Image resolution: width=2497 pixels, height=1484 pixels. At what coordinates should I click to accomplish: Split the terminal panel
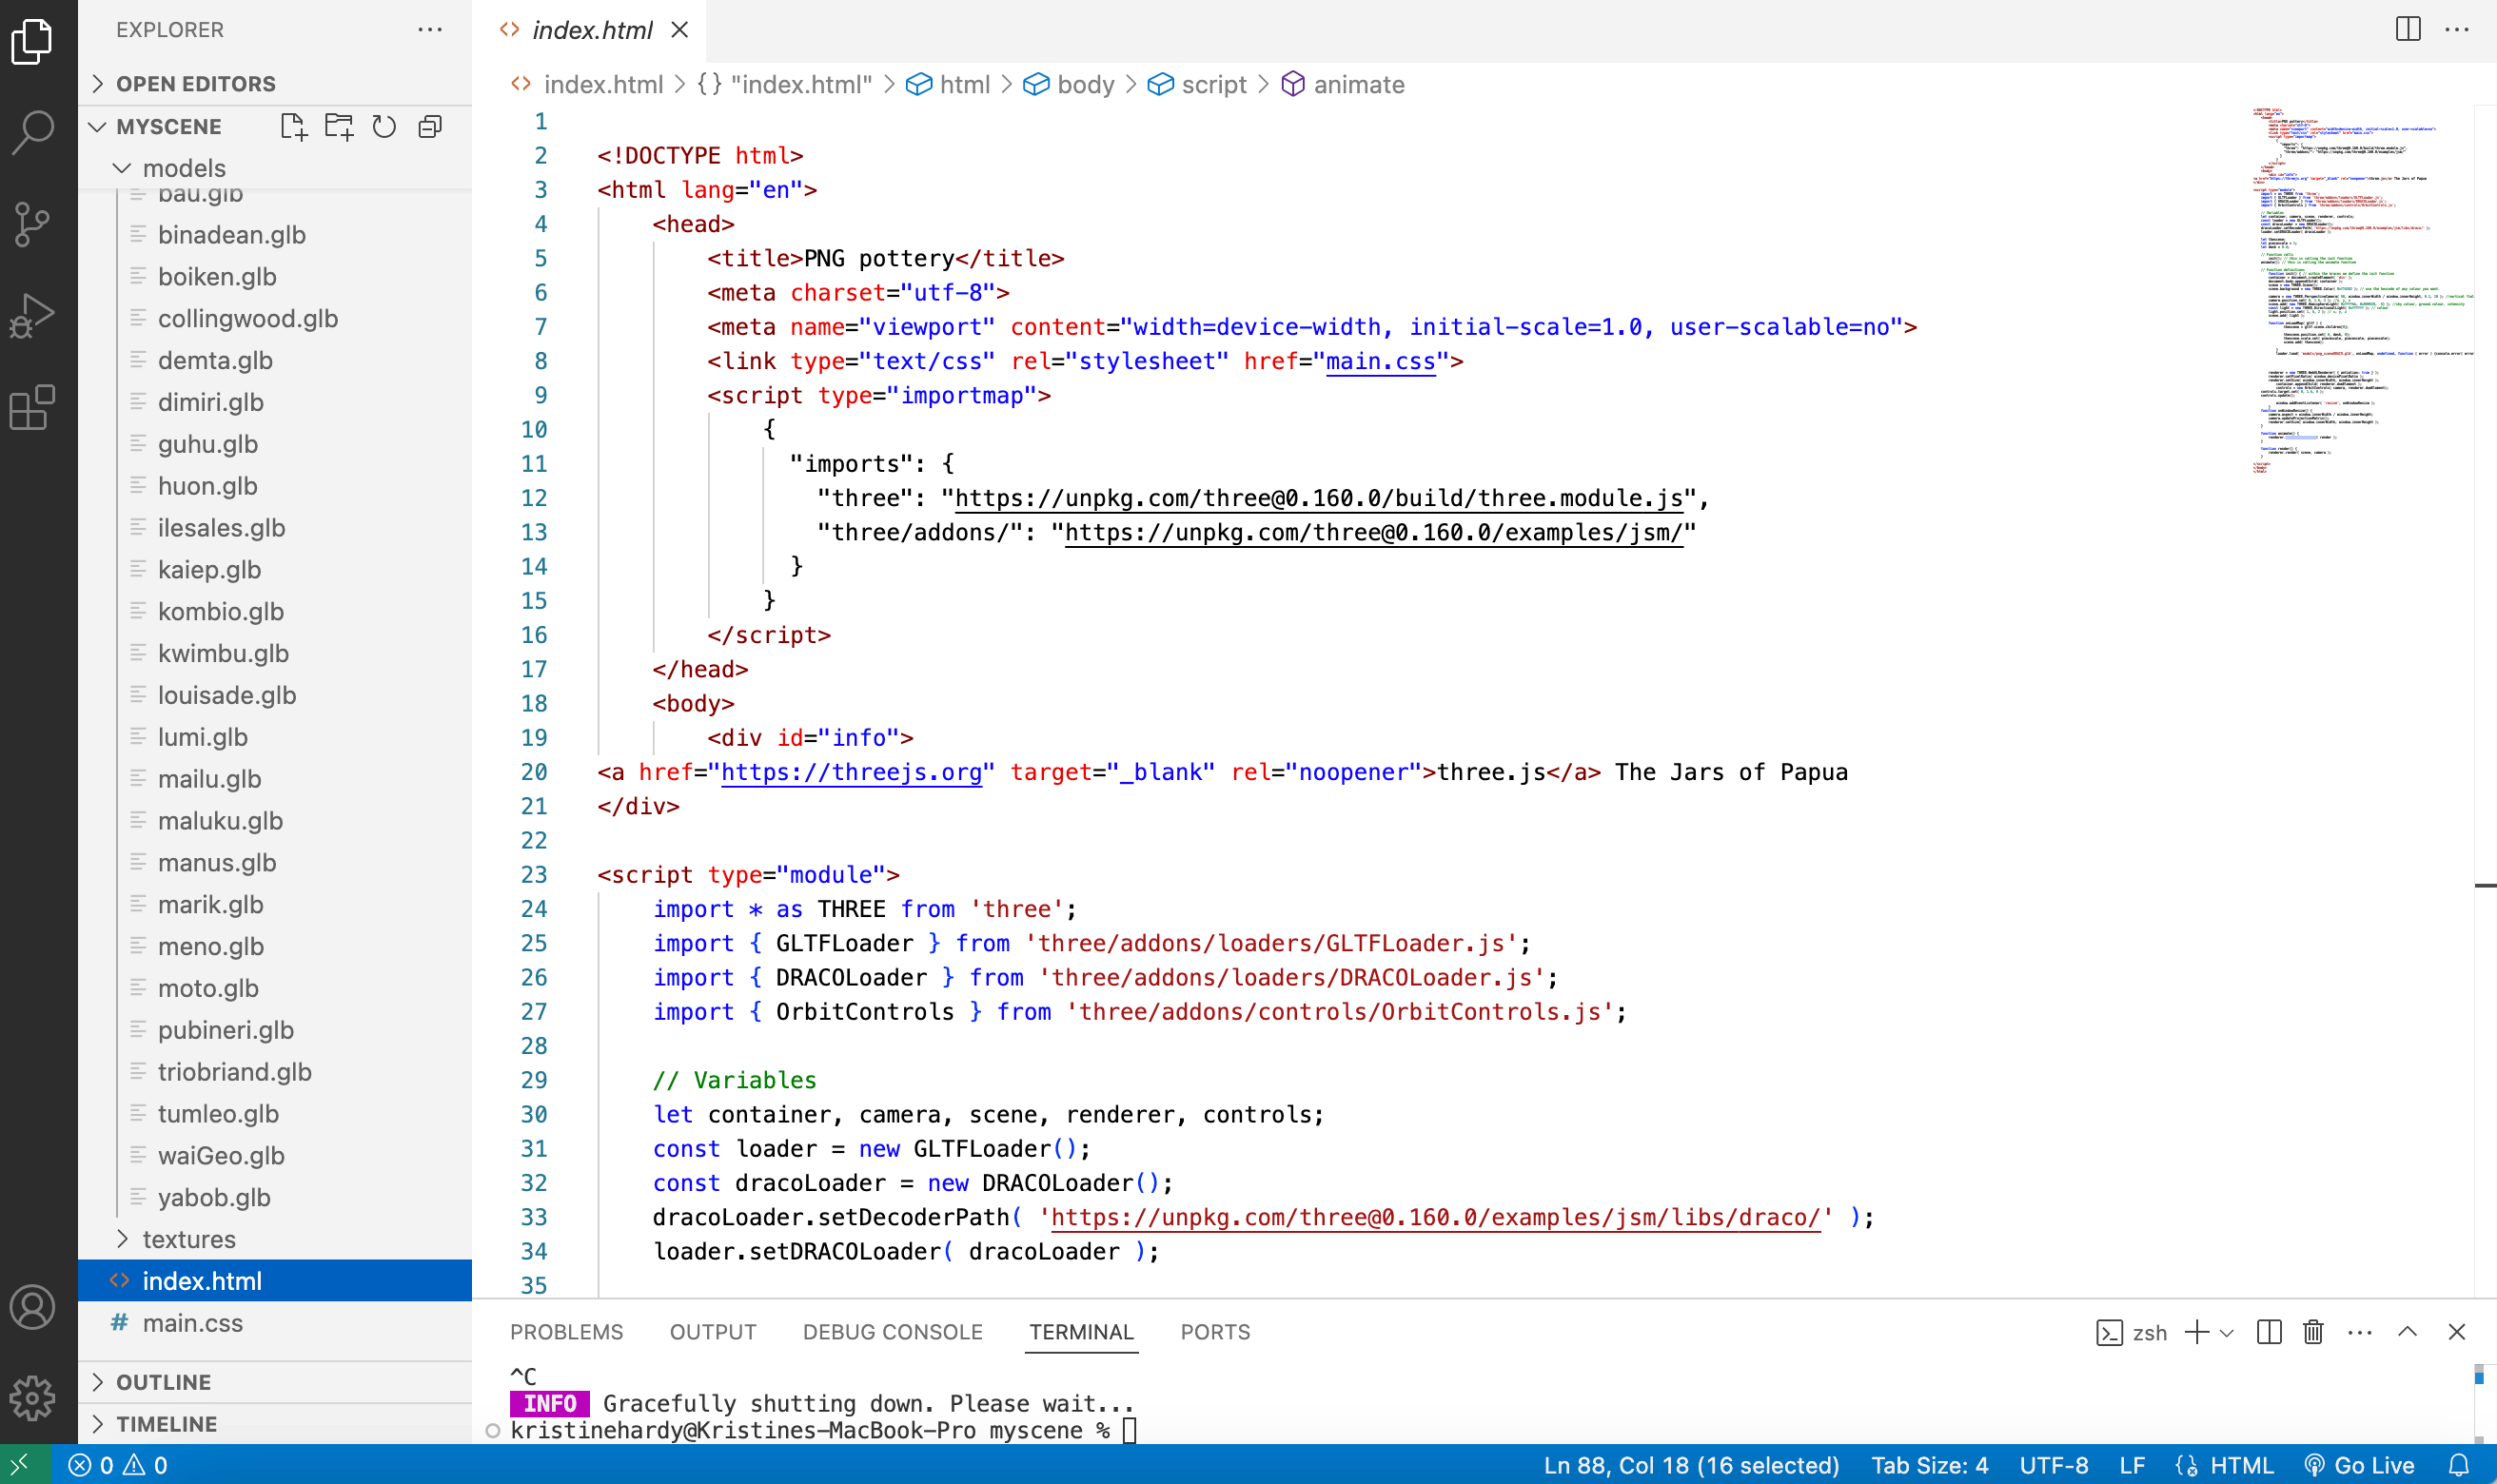click(x=2269, y=1332)
